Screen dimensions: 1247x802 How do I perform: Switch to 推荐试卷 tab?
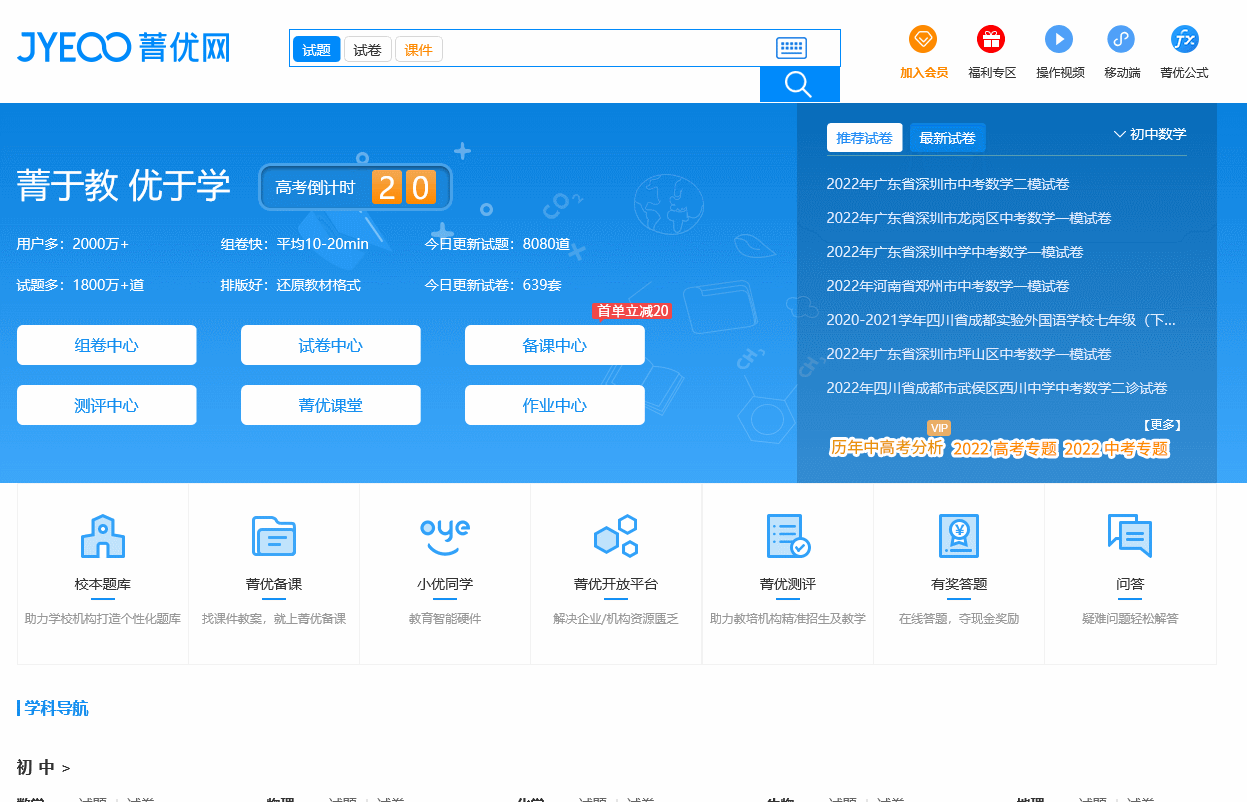[x=865, y=138]
